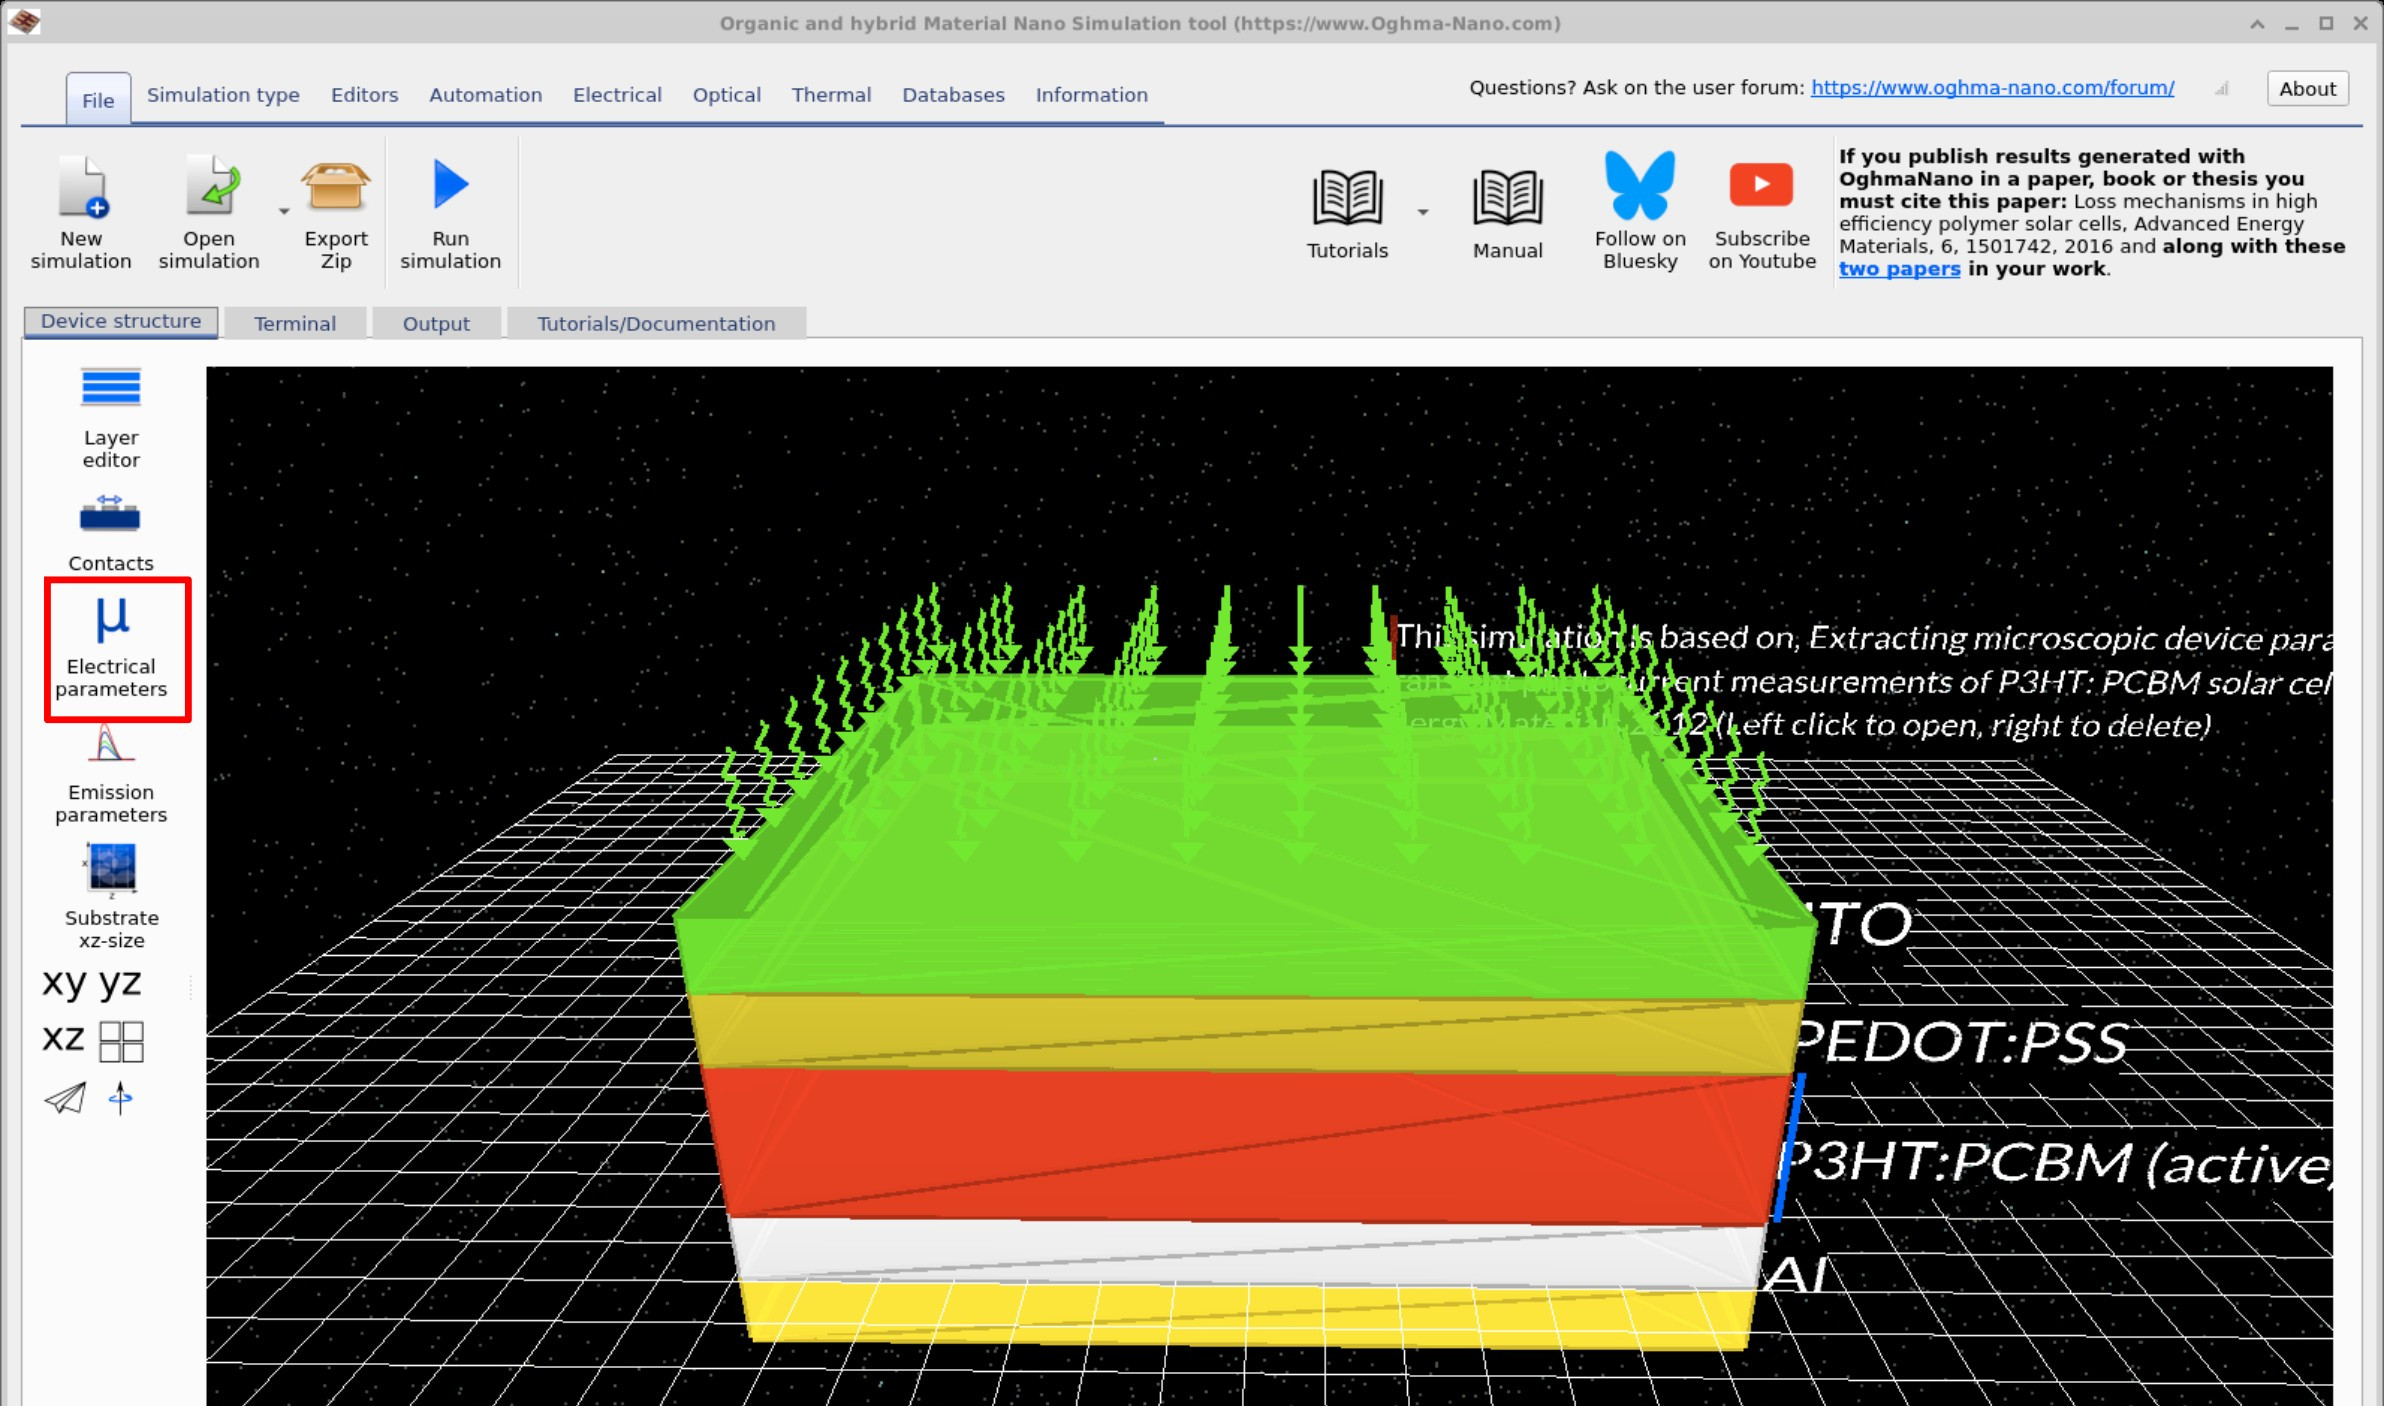The height and width of the screenshot is (1406, 2384).
Task: Open the Electrical ribbon tab
Action: point(617,94)
